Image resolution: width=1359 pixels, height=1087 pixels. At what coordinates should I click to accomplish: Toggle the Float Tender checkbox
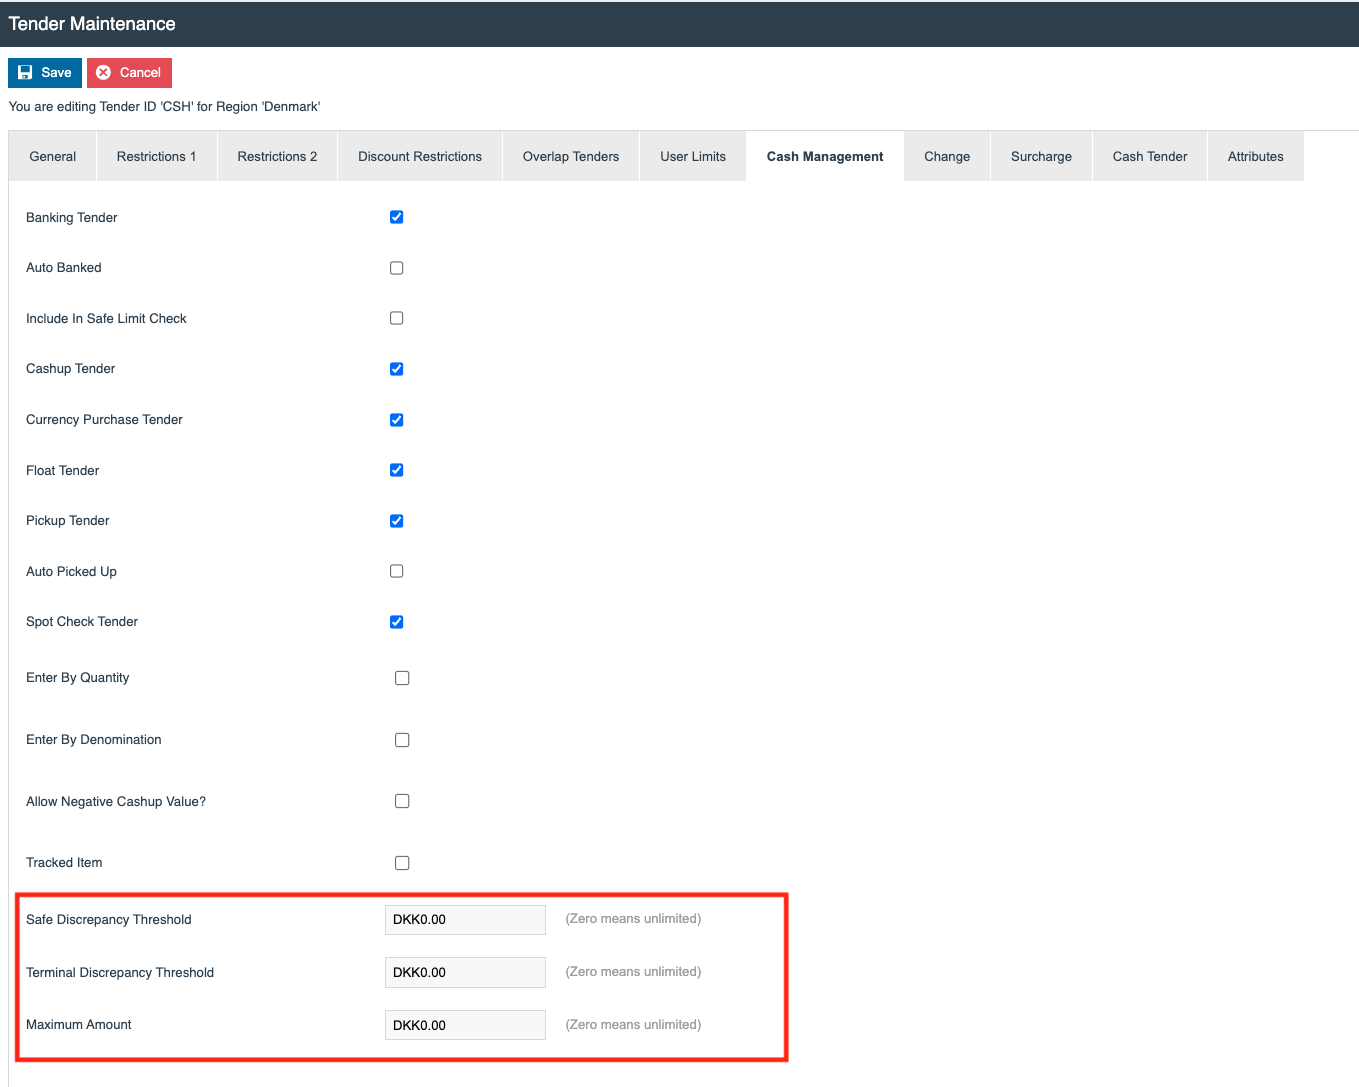tap(397, 470)
